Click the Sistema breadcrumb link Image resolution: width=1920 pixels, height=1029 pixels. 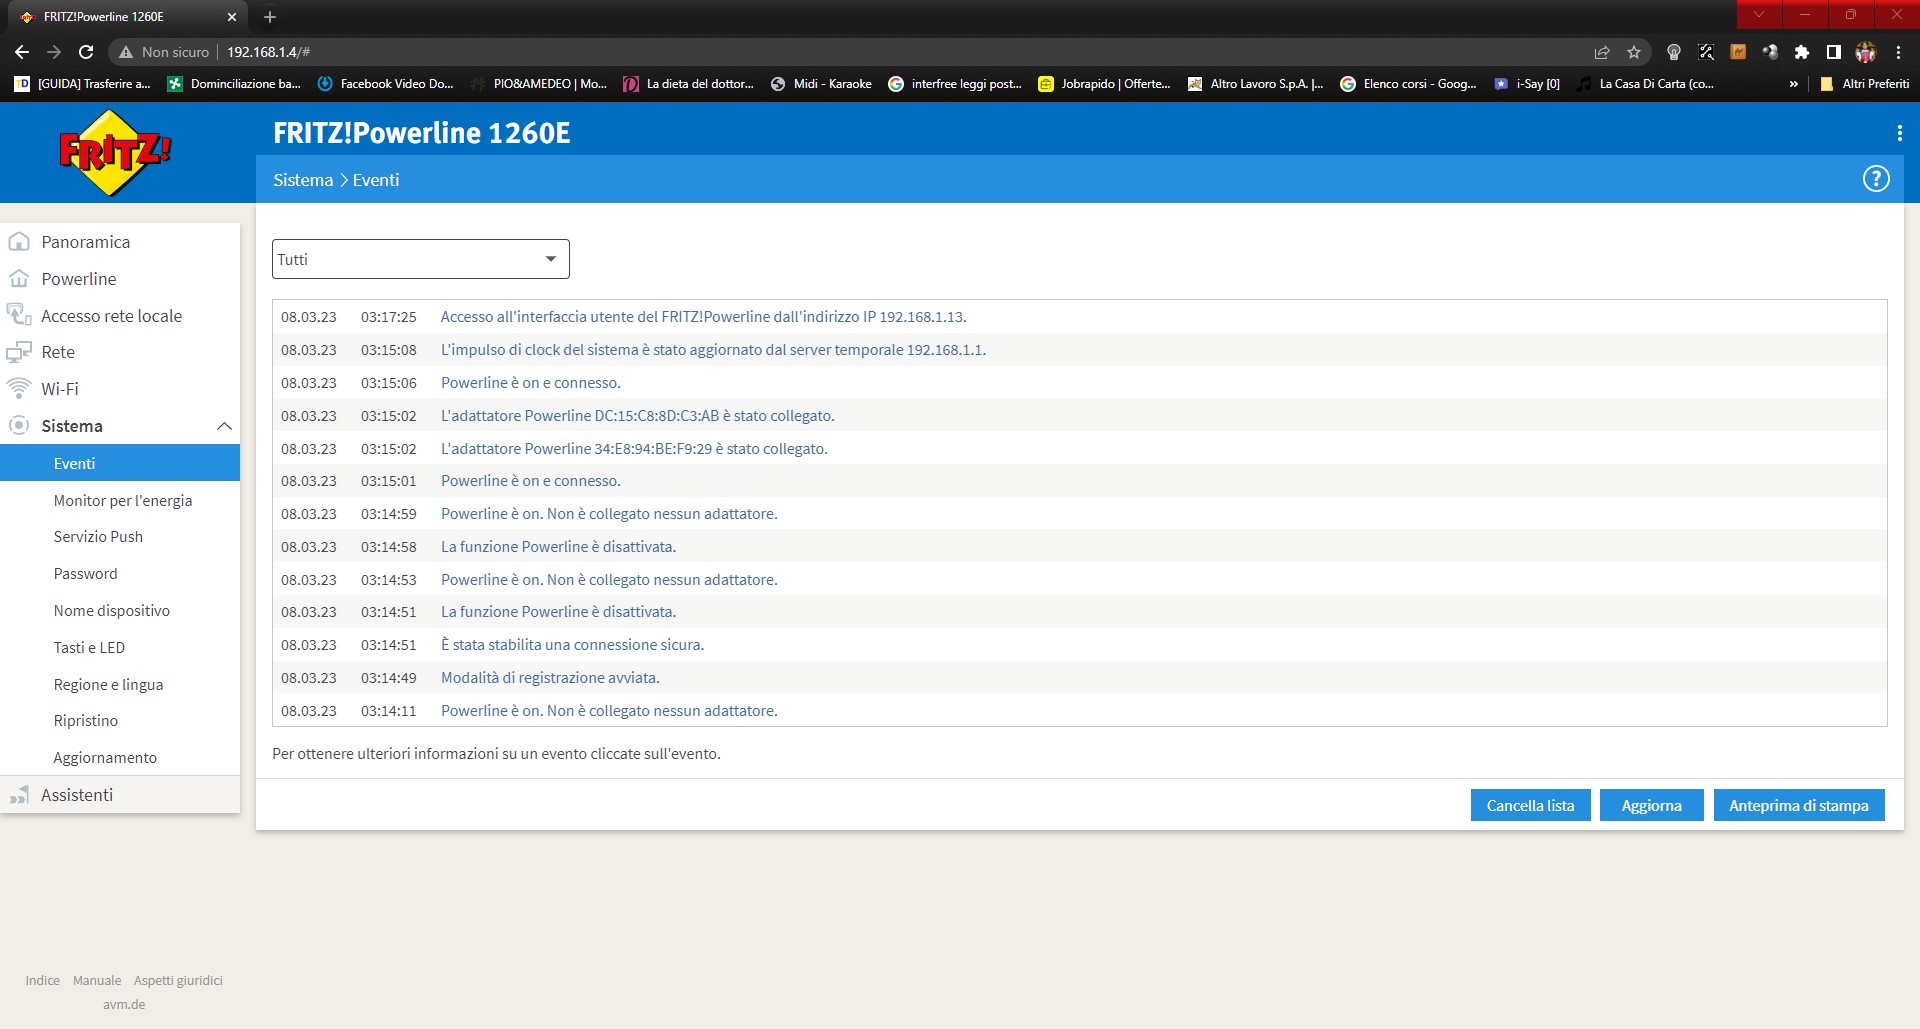[303, 180]
